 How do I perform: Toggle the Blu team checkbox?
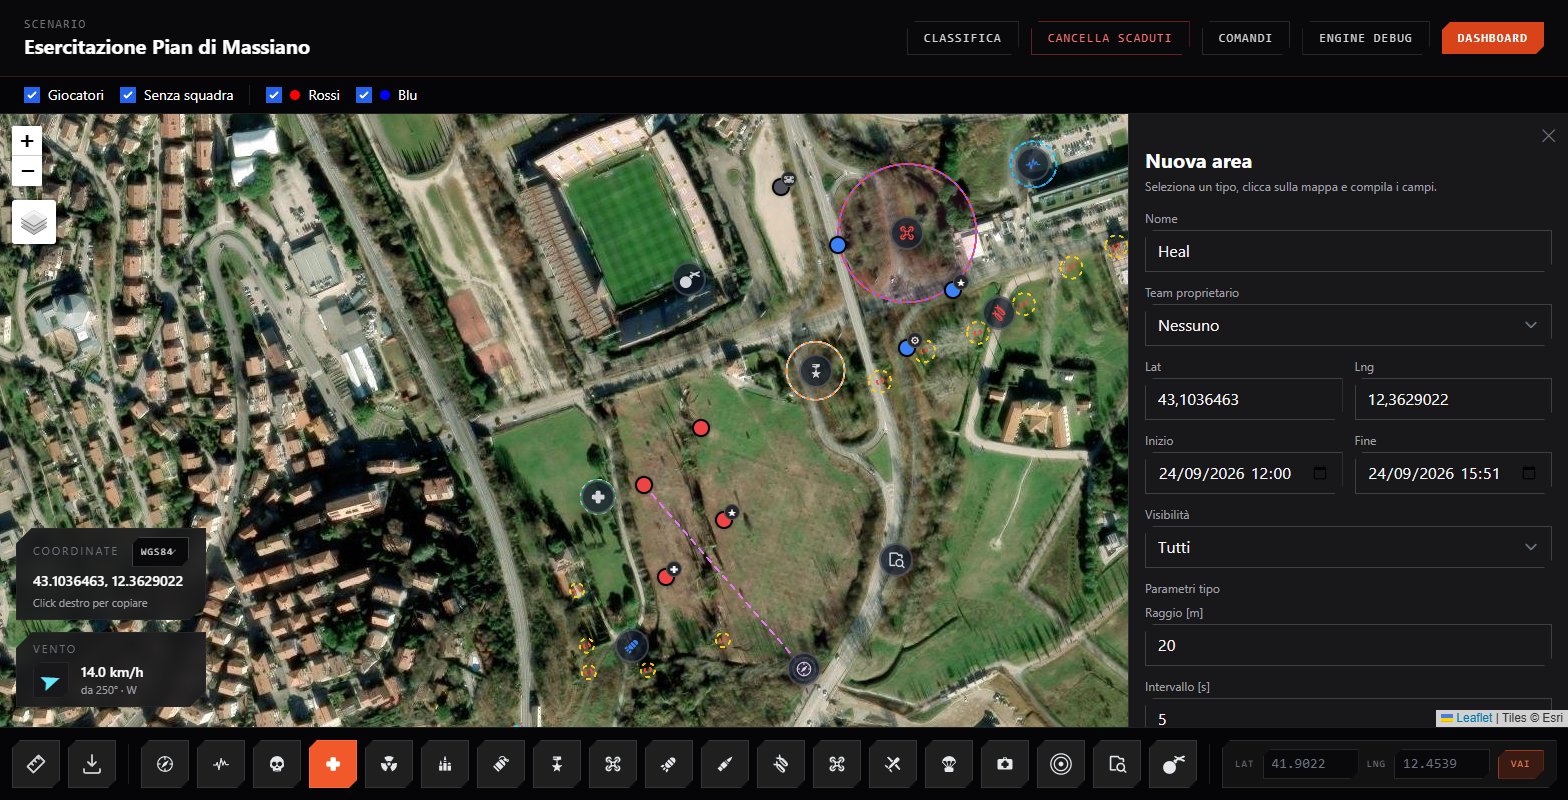click(x=364, y=95)
